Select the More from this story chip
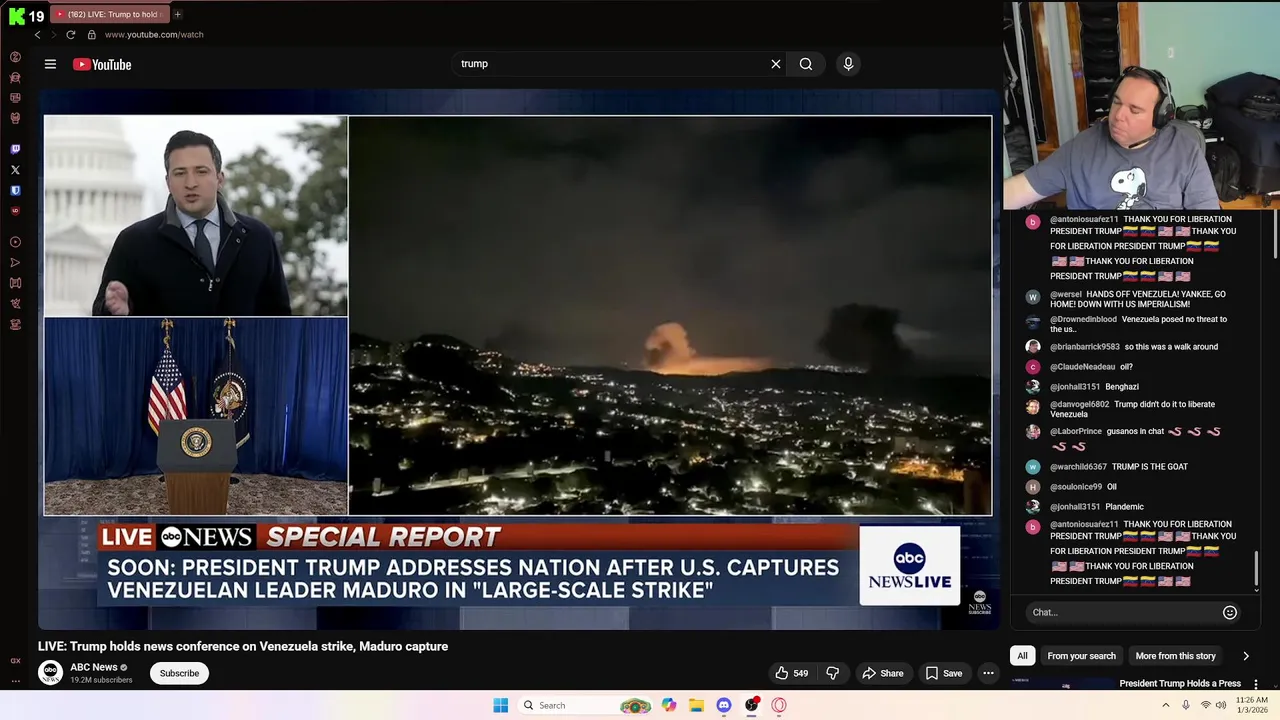 pos(1175,656)
